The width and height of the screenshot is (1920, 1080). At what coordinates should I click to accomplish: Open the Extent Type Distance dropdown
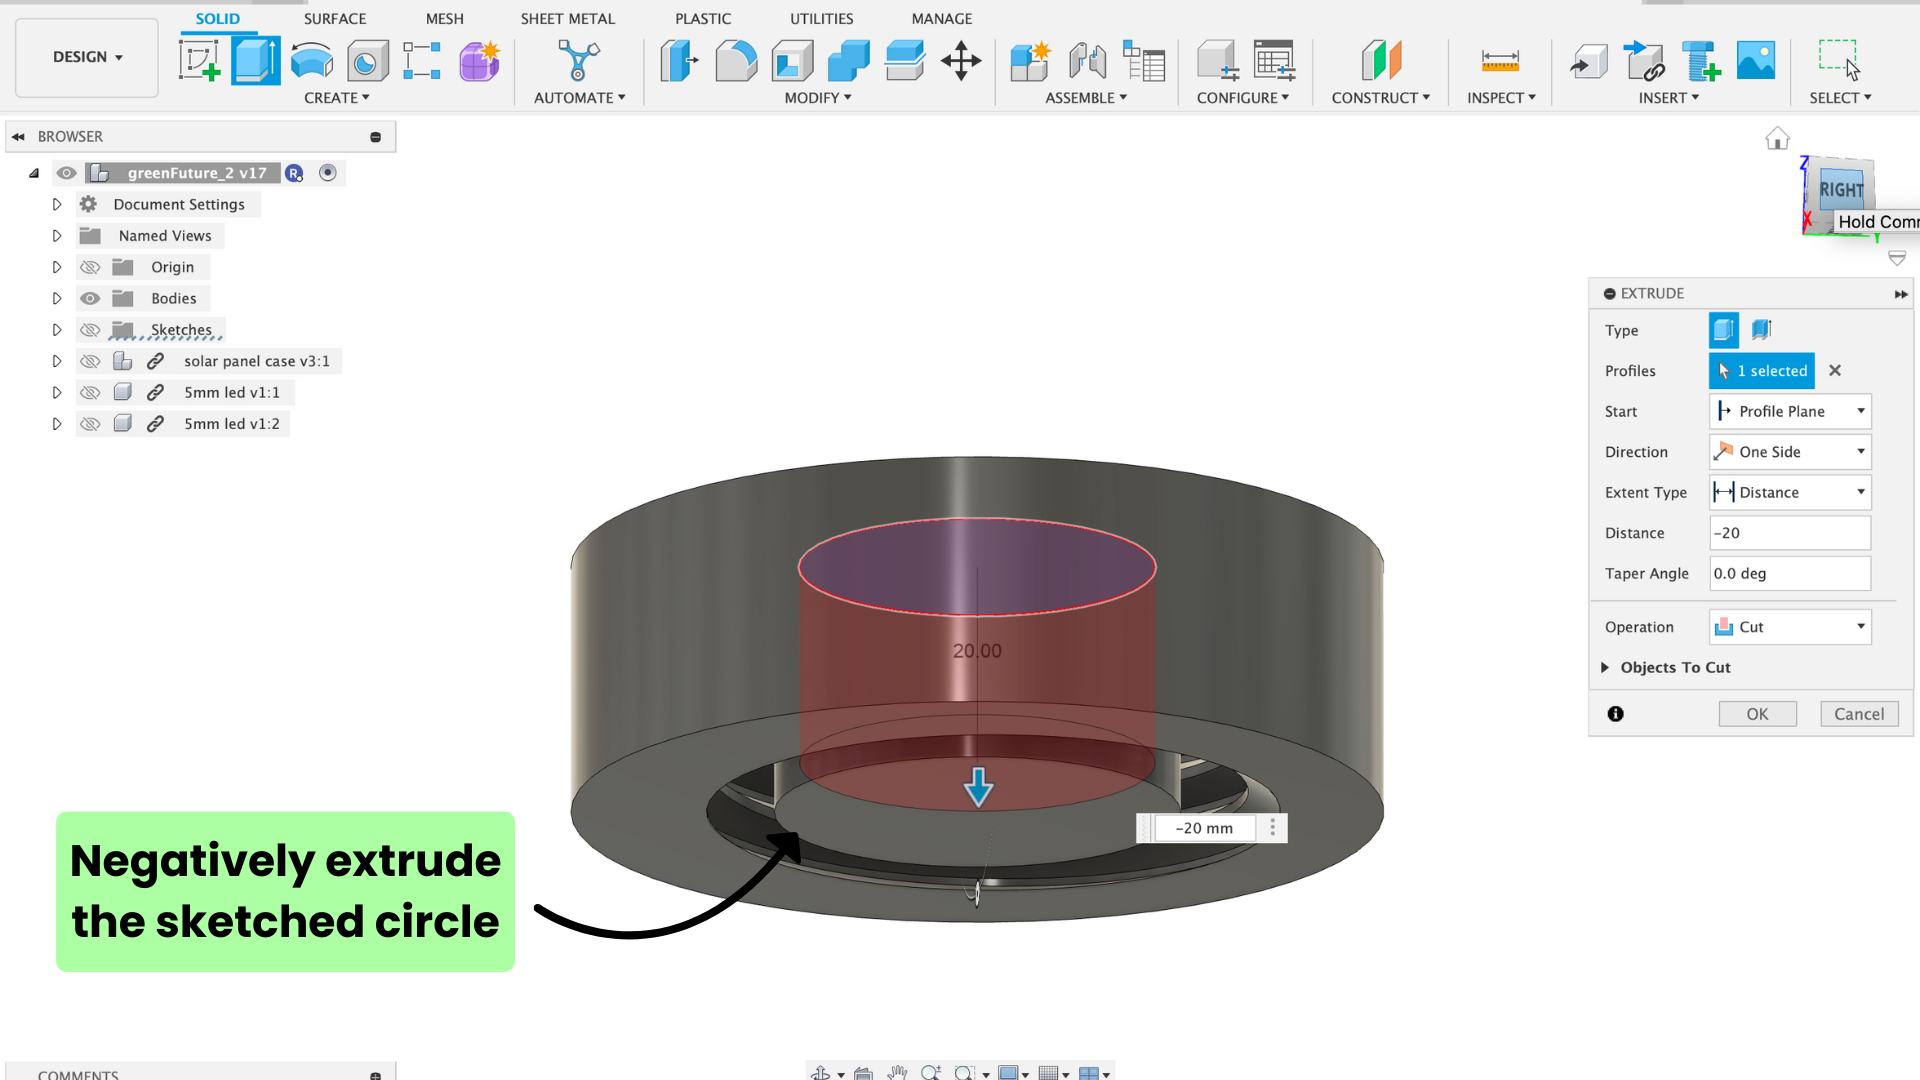tap(1790, 492)
